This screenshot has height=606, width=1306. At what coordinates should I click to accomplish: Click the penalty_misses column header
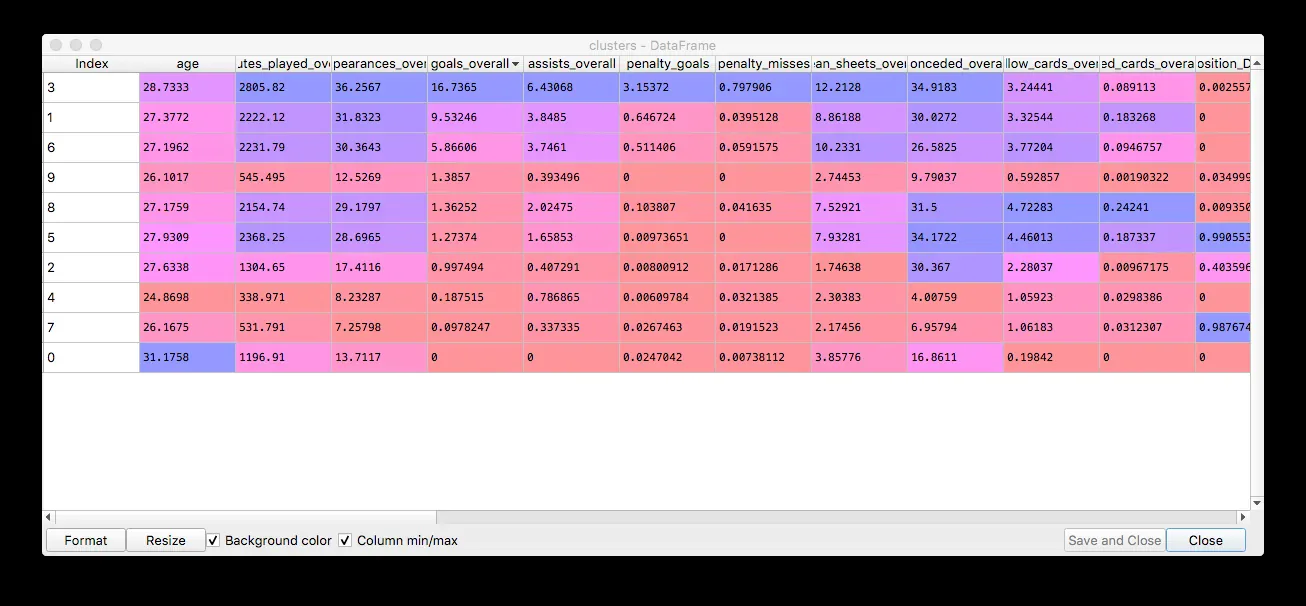coord(763,63)
